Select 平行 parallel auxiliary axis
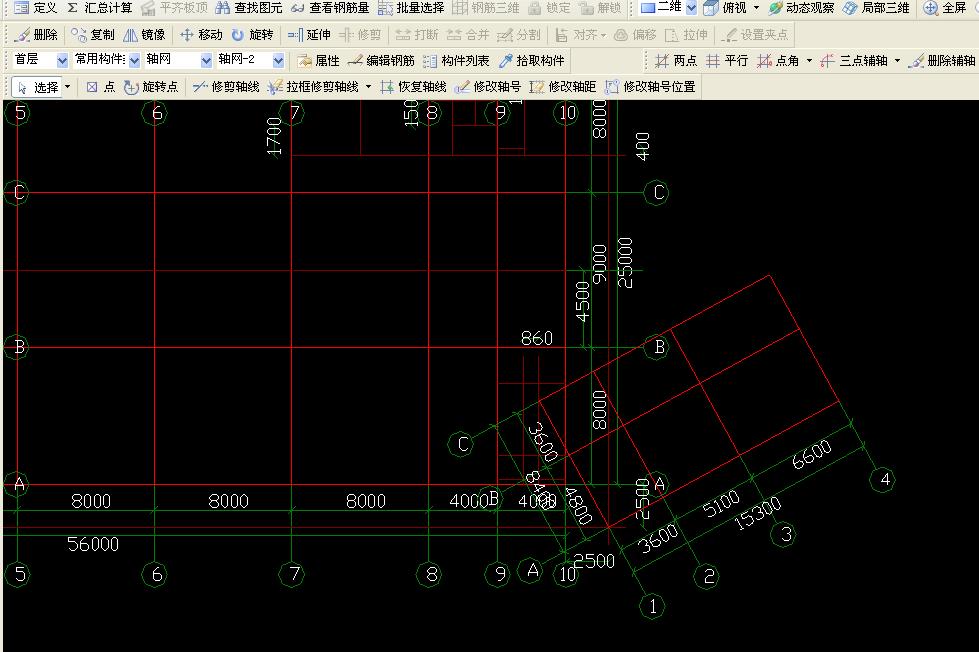Screen dimensions: 979x652 [x=727, y=61]
